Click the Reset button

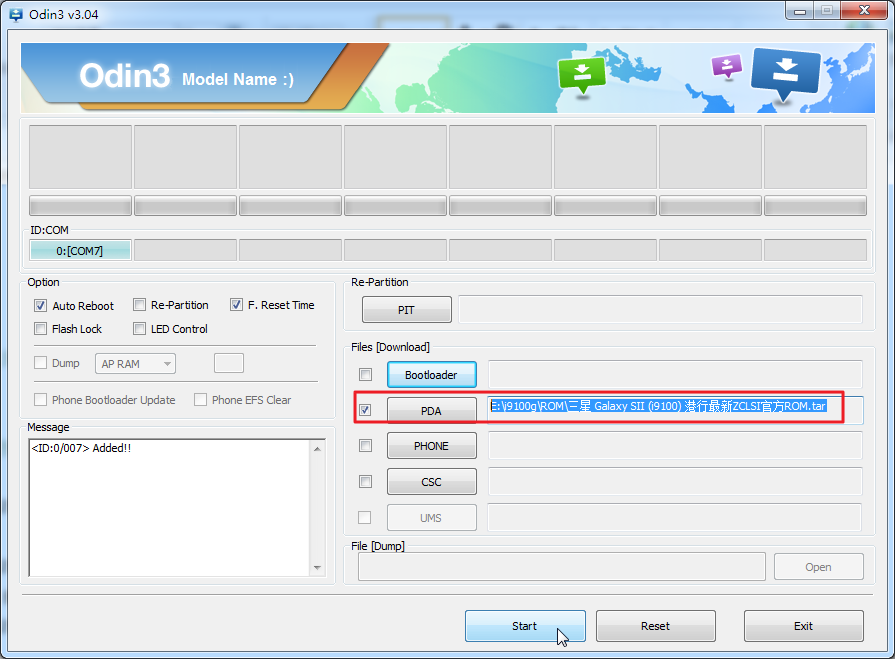pyautogui.click(x=655, y=626)
